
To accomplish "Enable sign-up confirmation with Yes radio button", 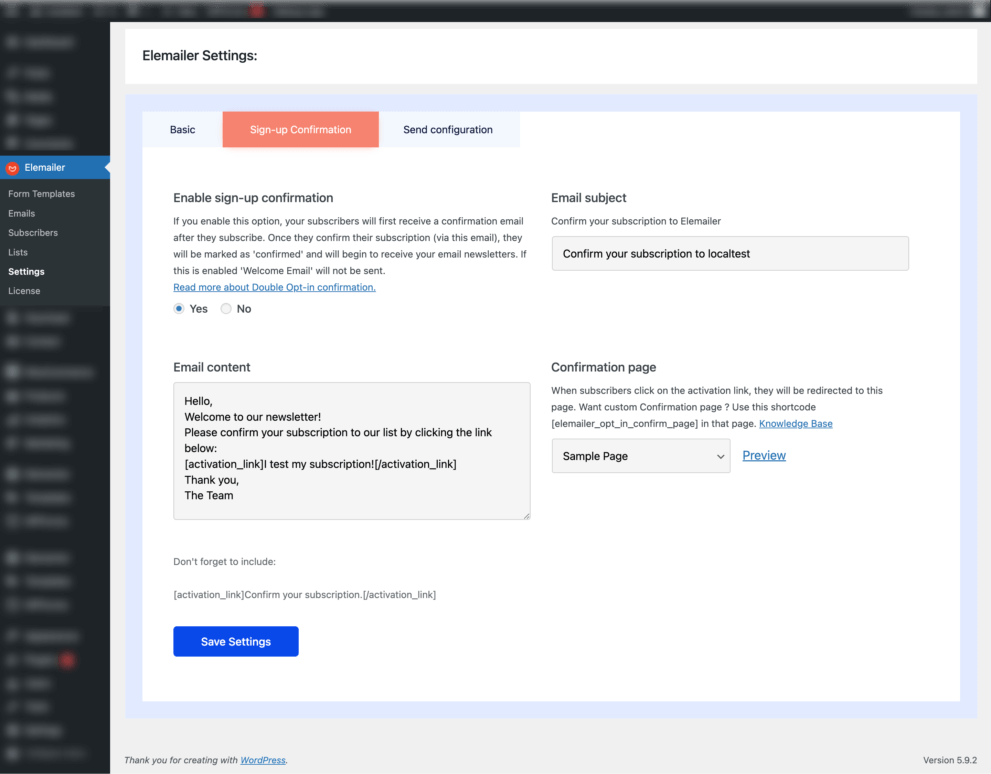I will click(x=177, y=309).
